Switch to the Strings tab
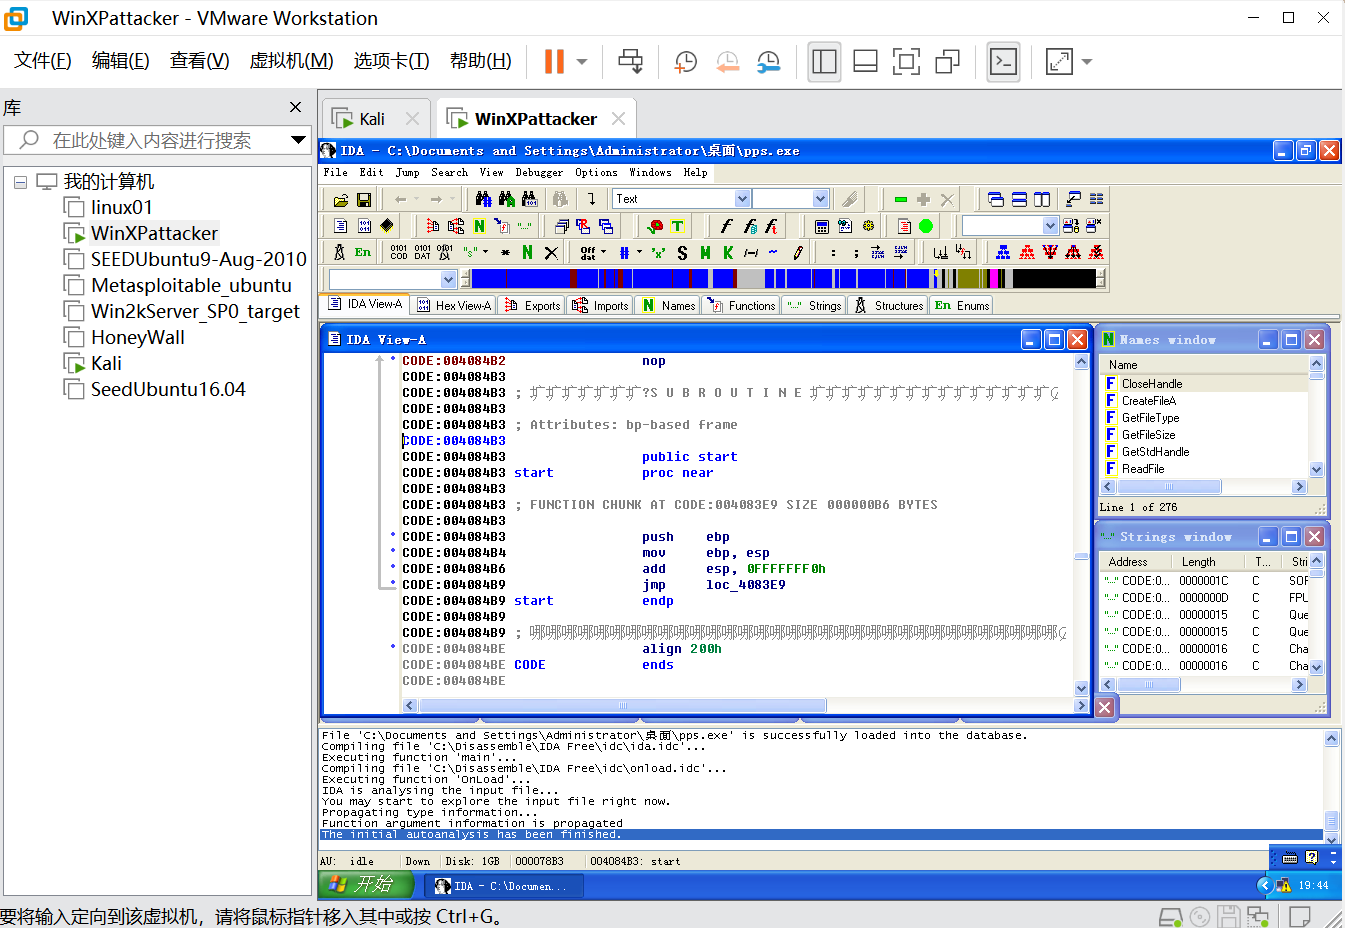This screenshot has height=928, width=1345. 814,305
